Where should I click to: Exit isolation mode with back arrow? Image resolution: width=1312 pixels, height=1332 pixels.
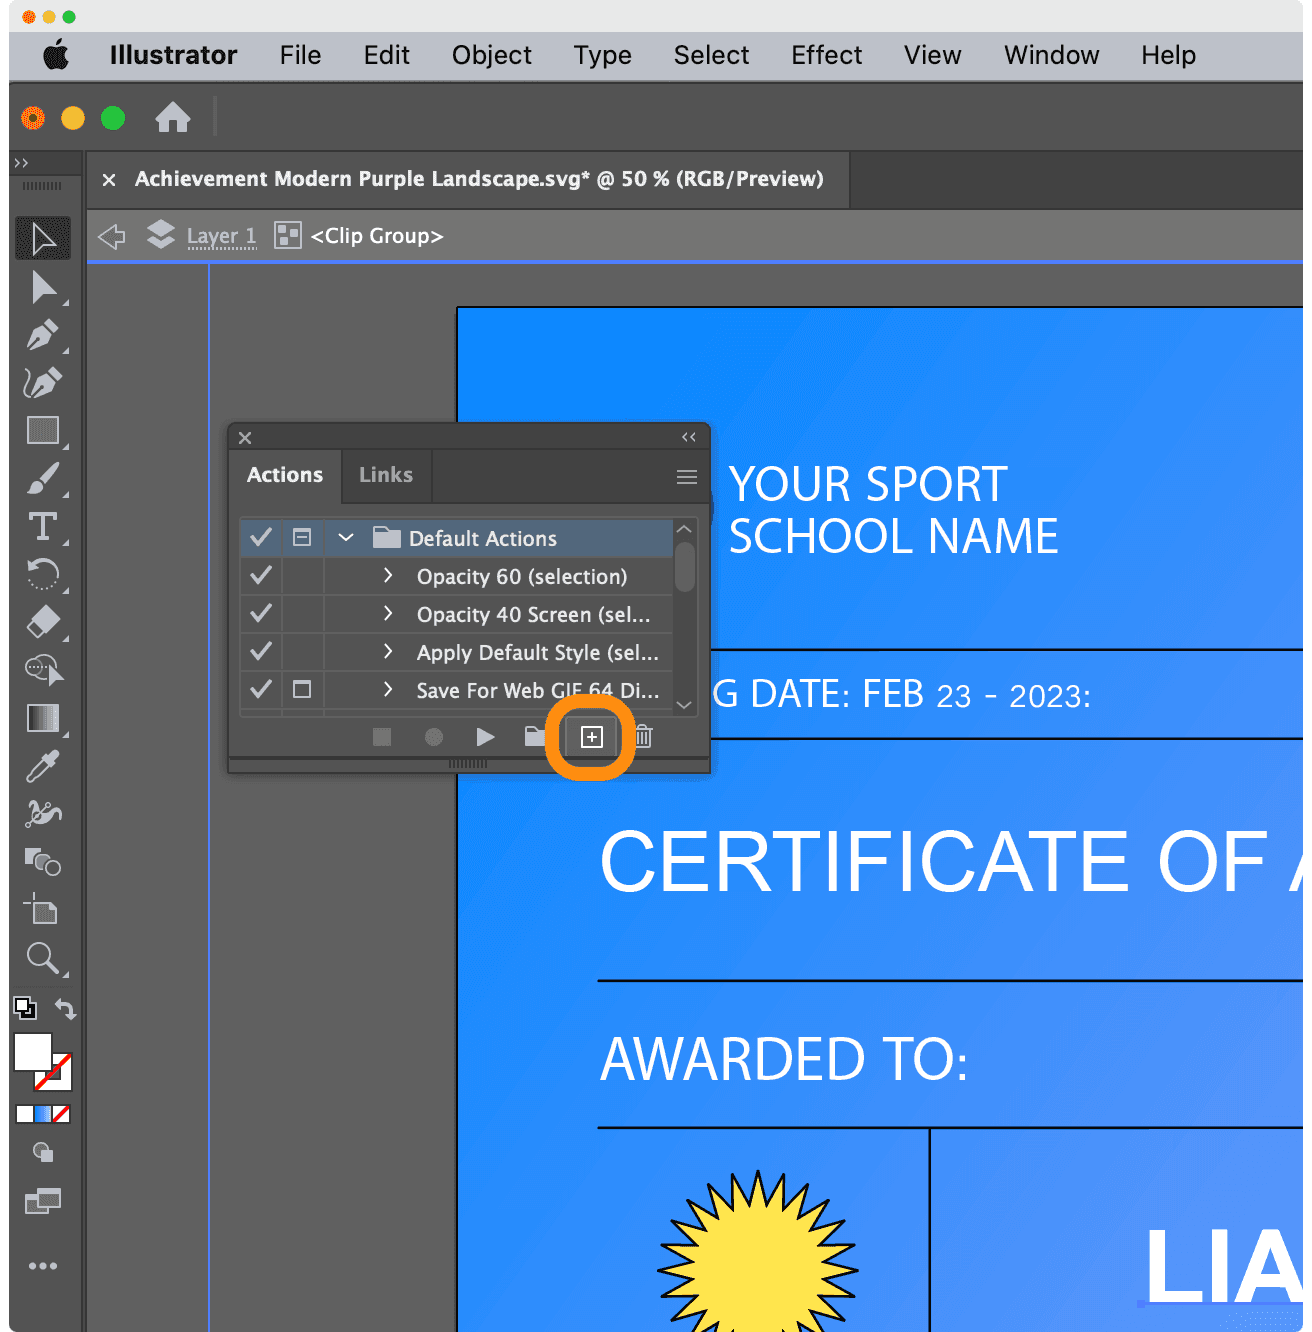[x=112, y=237]
